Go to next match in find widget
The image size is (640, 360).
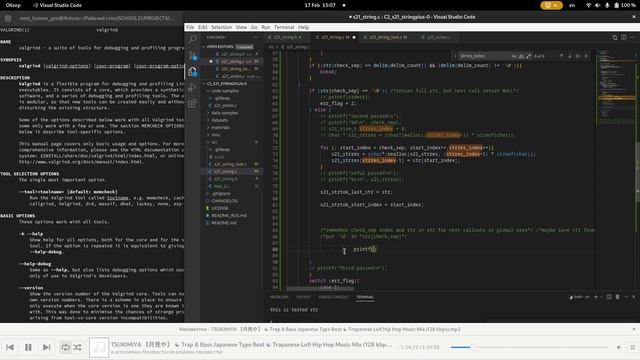pos(569,56)
